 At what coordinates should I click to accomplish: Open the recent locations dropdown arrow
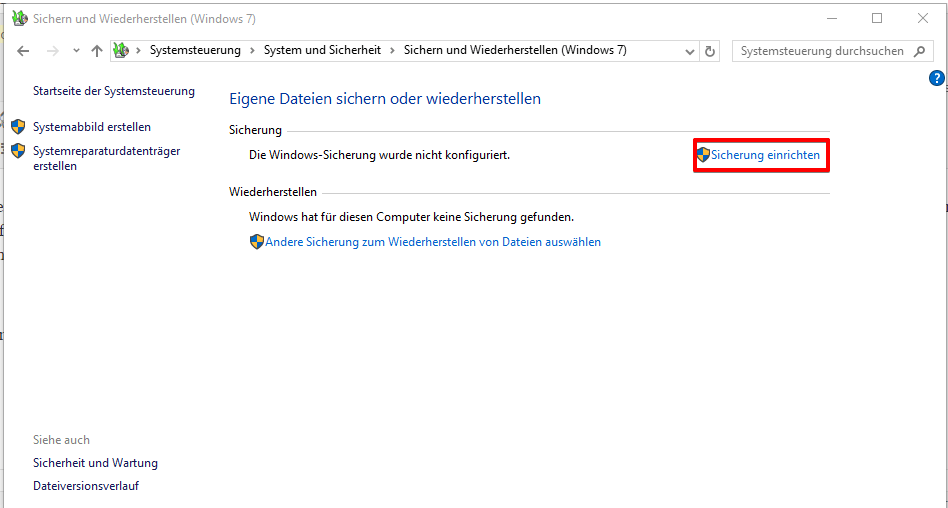[76, 51]
